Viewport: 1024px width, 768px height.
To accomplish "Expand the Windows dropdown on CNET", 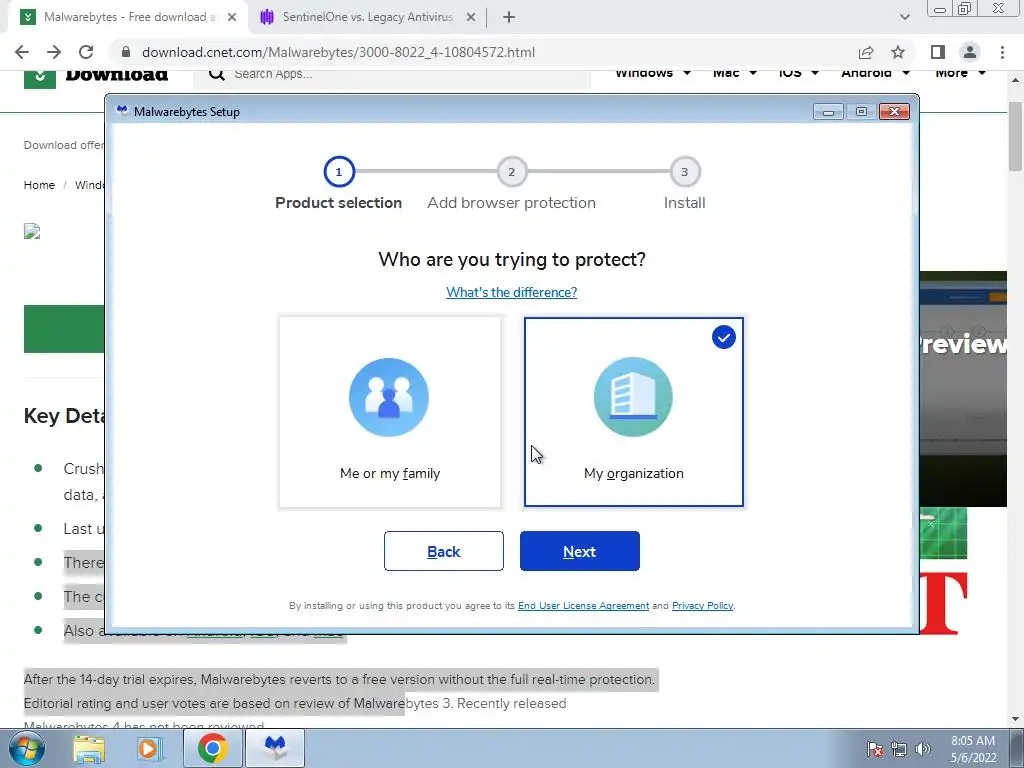I will tap(652, 74).
